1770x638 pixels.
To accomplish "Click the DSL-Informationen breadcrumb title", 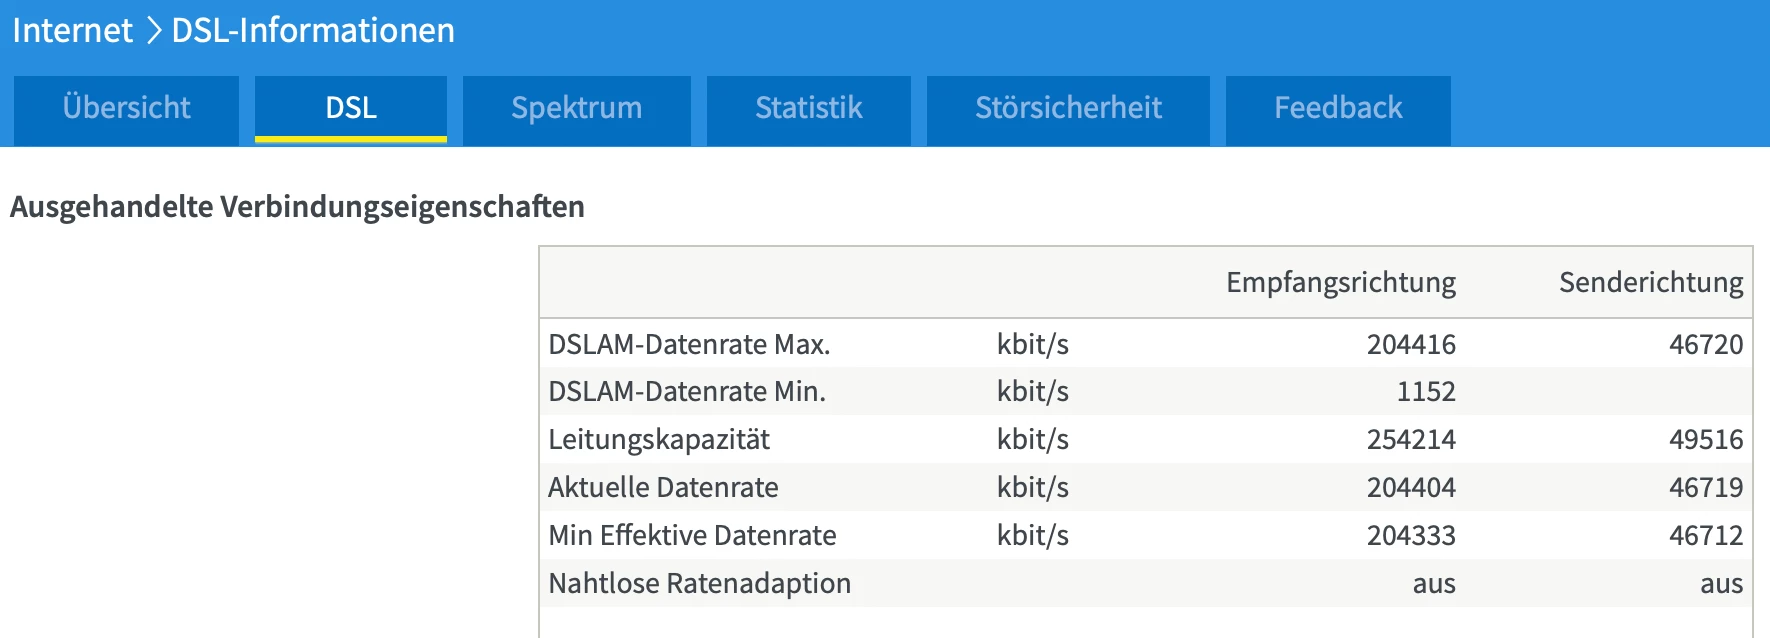I will click(313, 31).
